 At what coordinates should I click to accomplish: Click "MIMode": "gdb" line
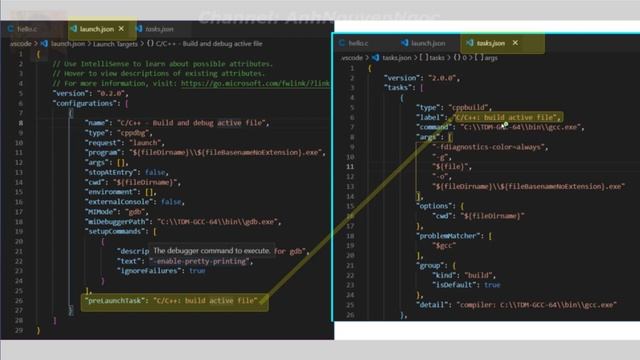coord(116,212)
